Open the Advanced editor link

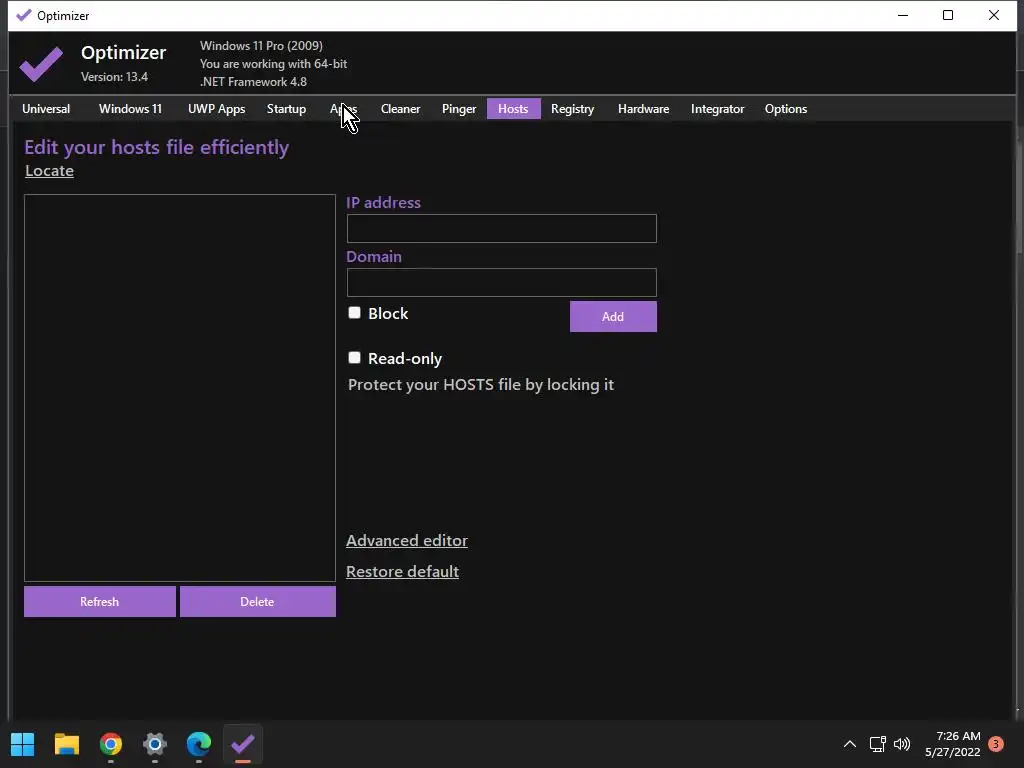[407, 541]
